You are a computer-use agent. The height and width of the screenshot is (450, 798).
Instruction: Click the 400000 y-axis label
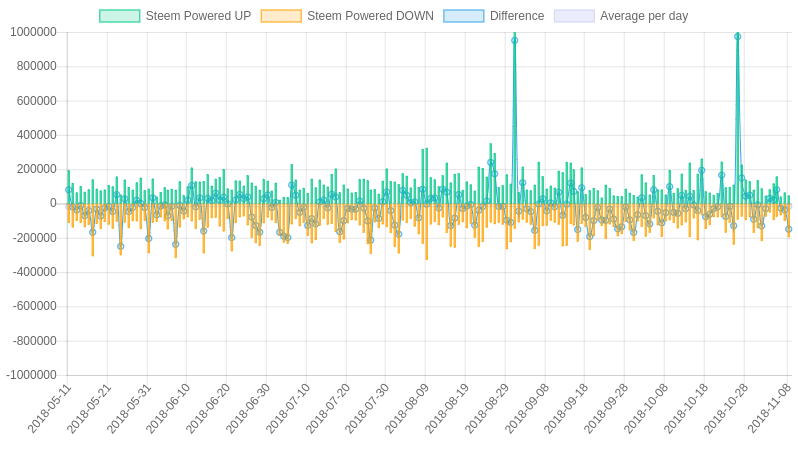(37, 135)
